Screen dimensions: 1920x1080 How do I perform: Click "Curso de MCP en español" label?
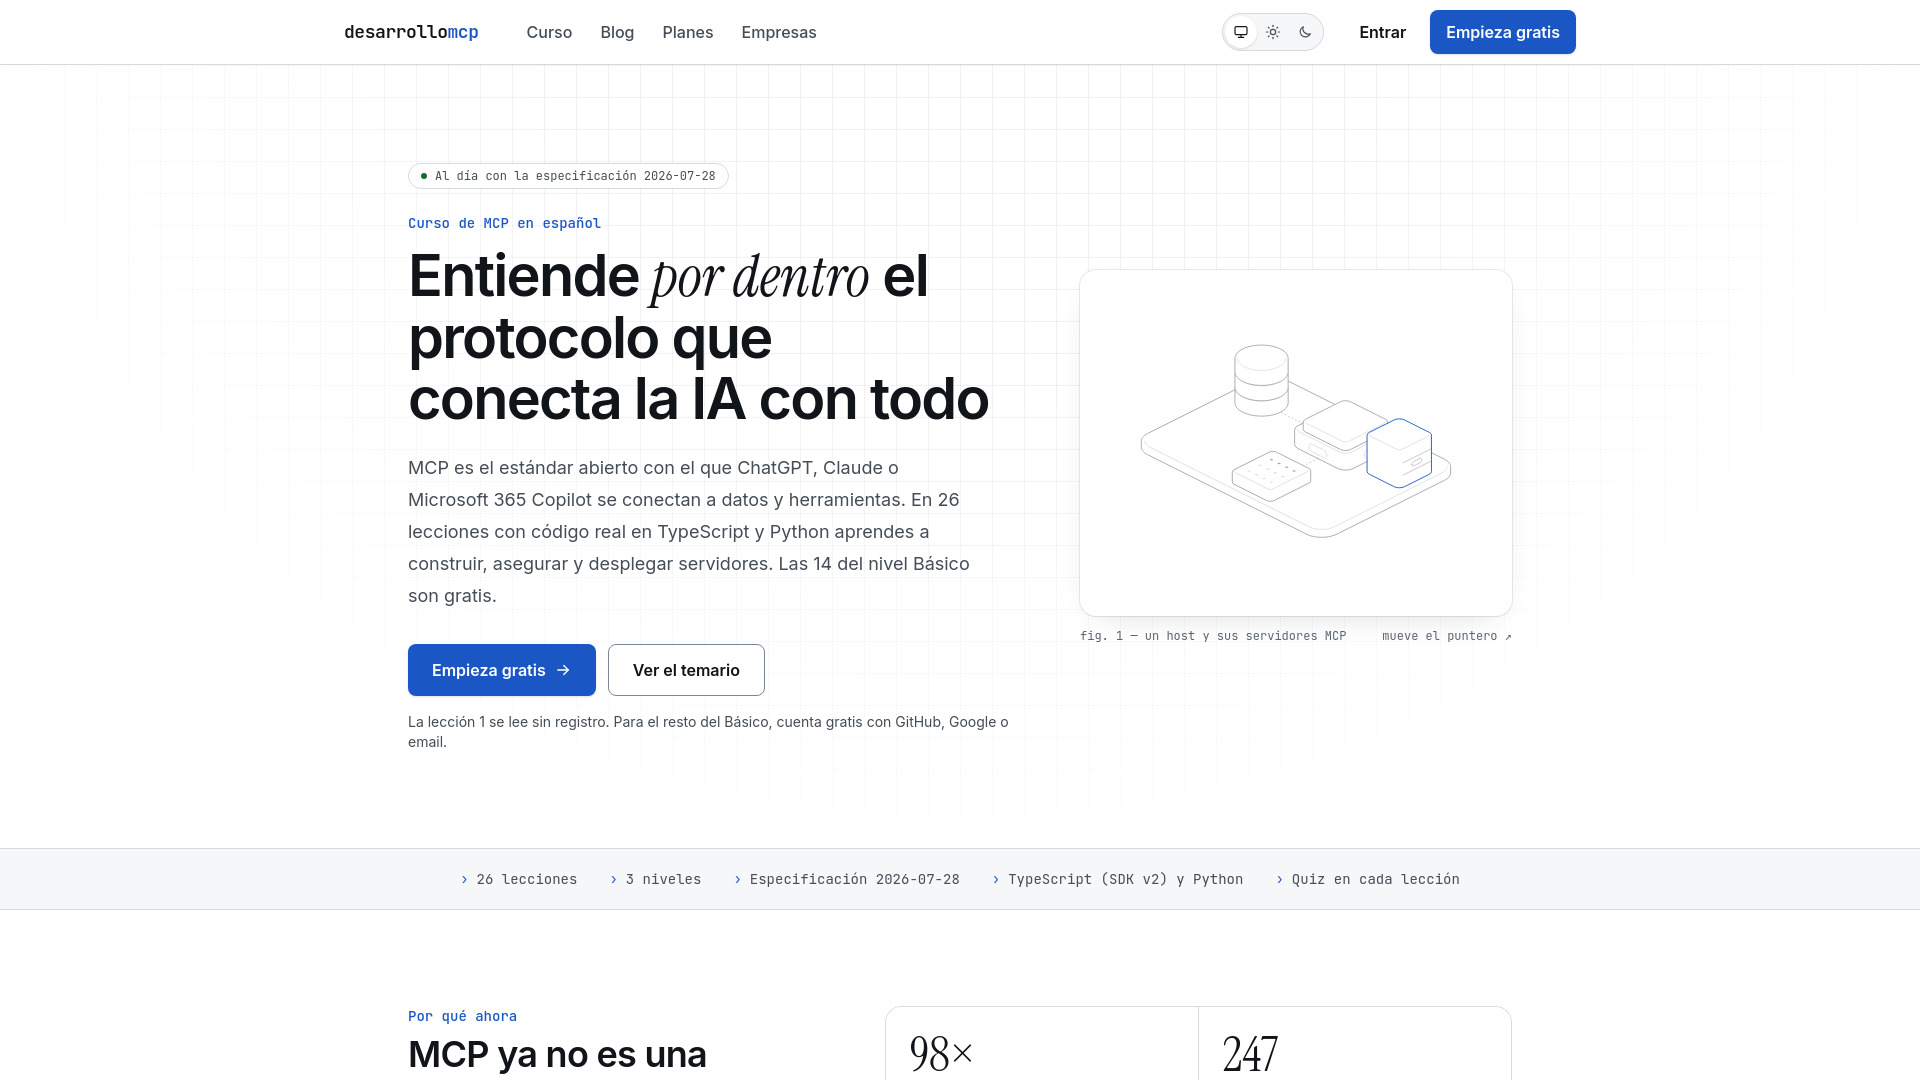(x=504, y=223)
